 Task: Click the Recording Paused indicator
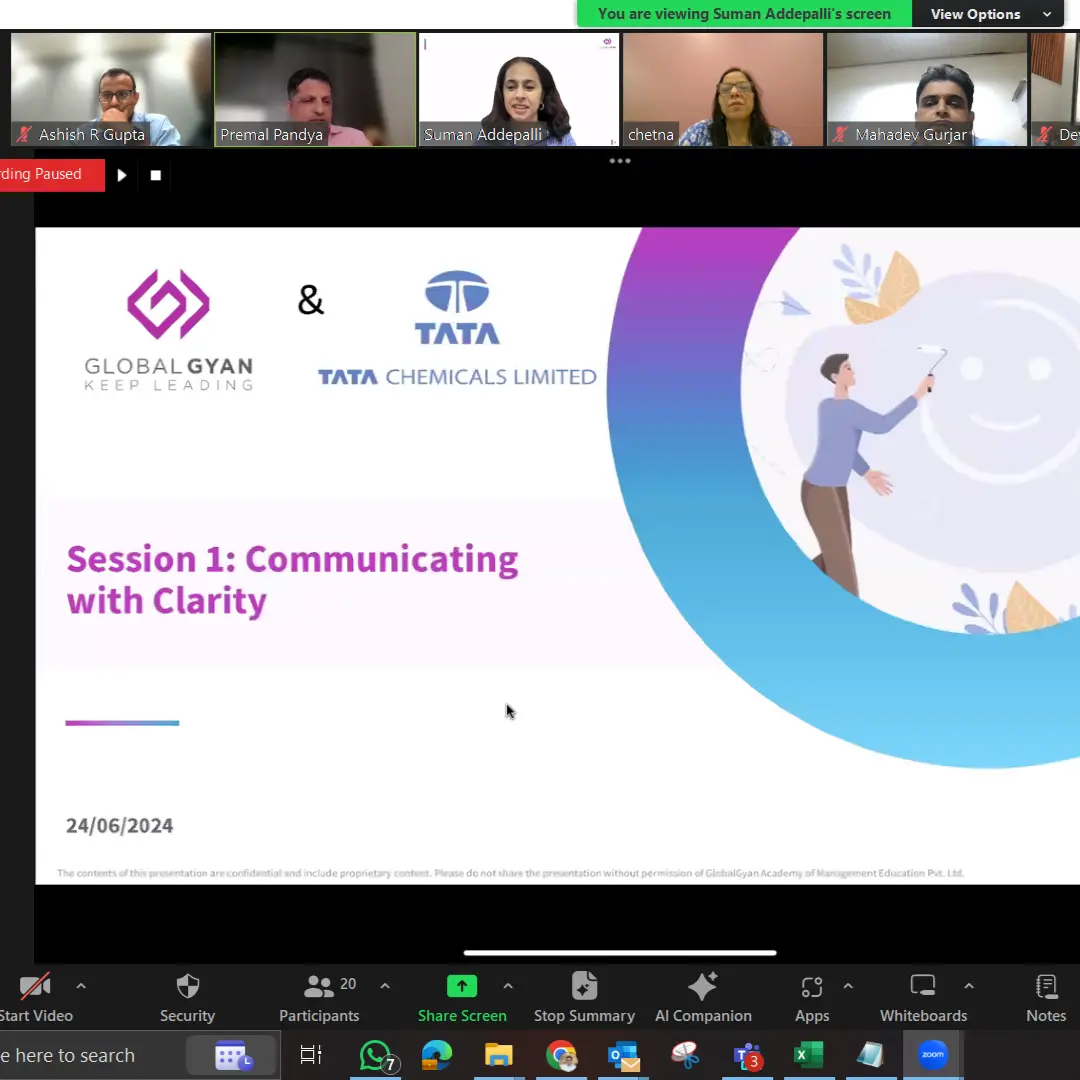pyautogui.click(x=52, y=175)
